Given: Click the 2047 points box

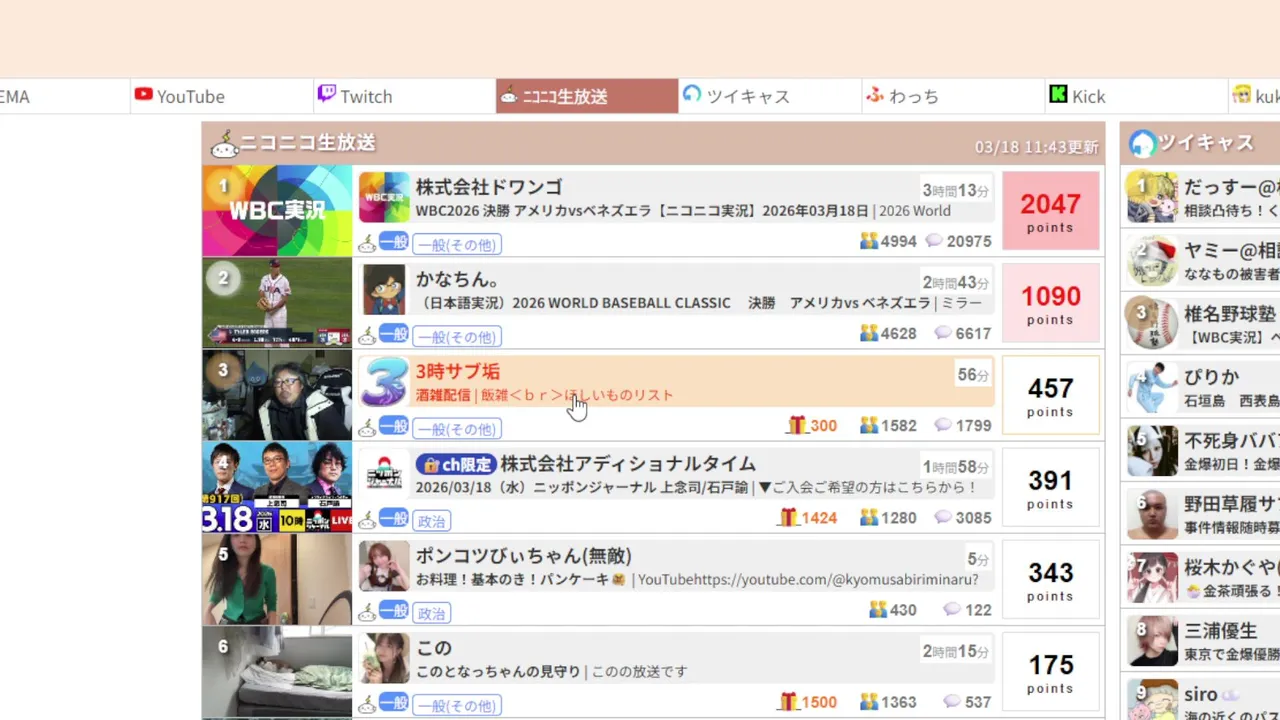Looking at the screenshot, I should coord(1050,211).
